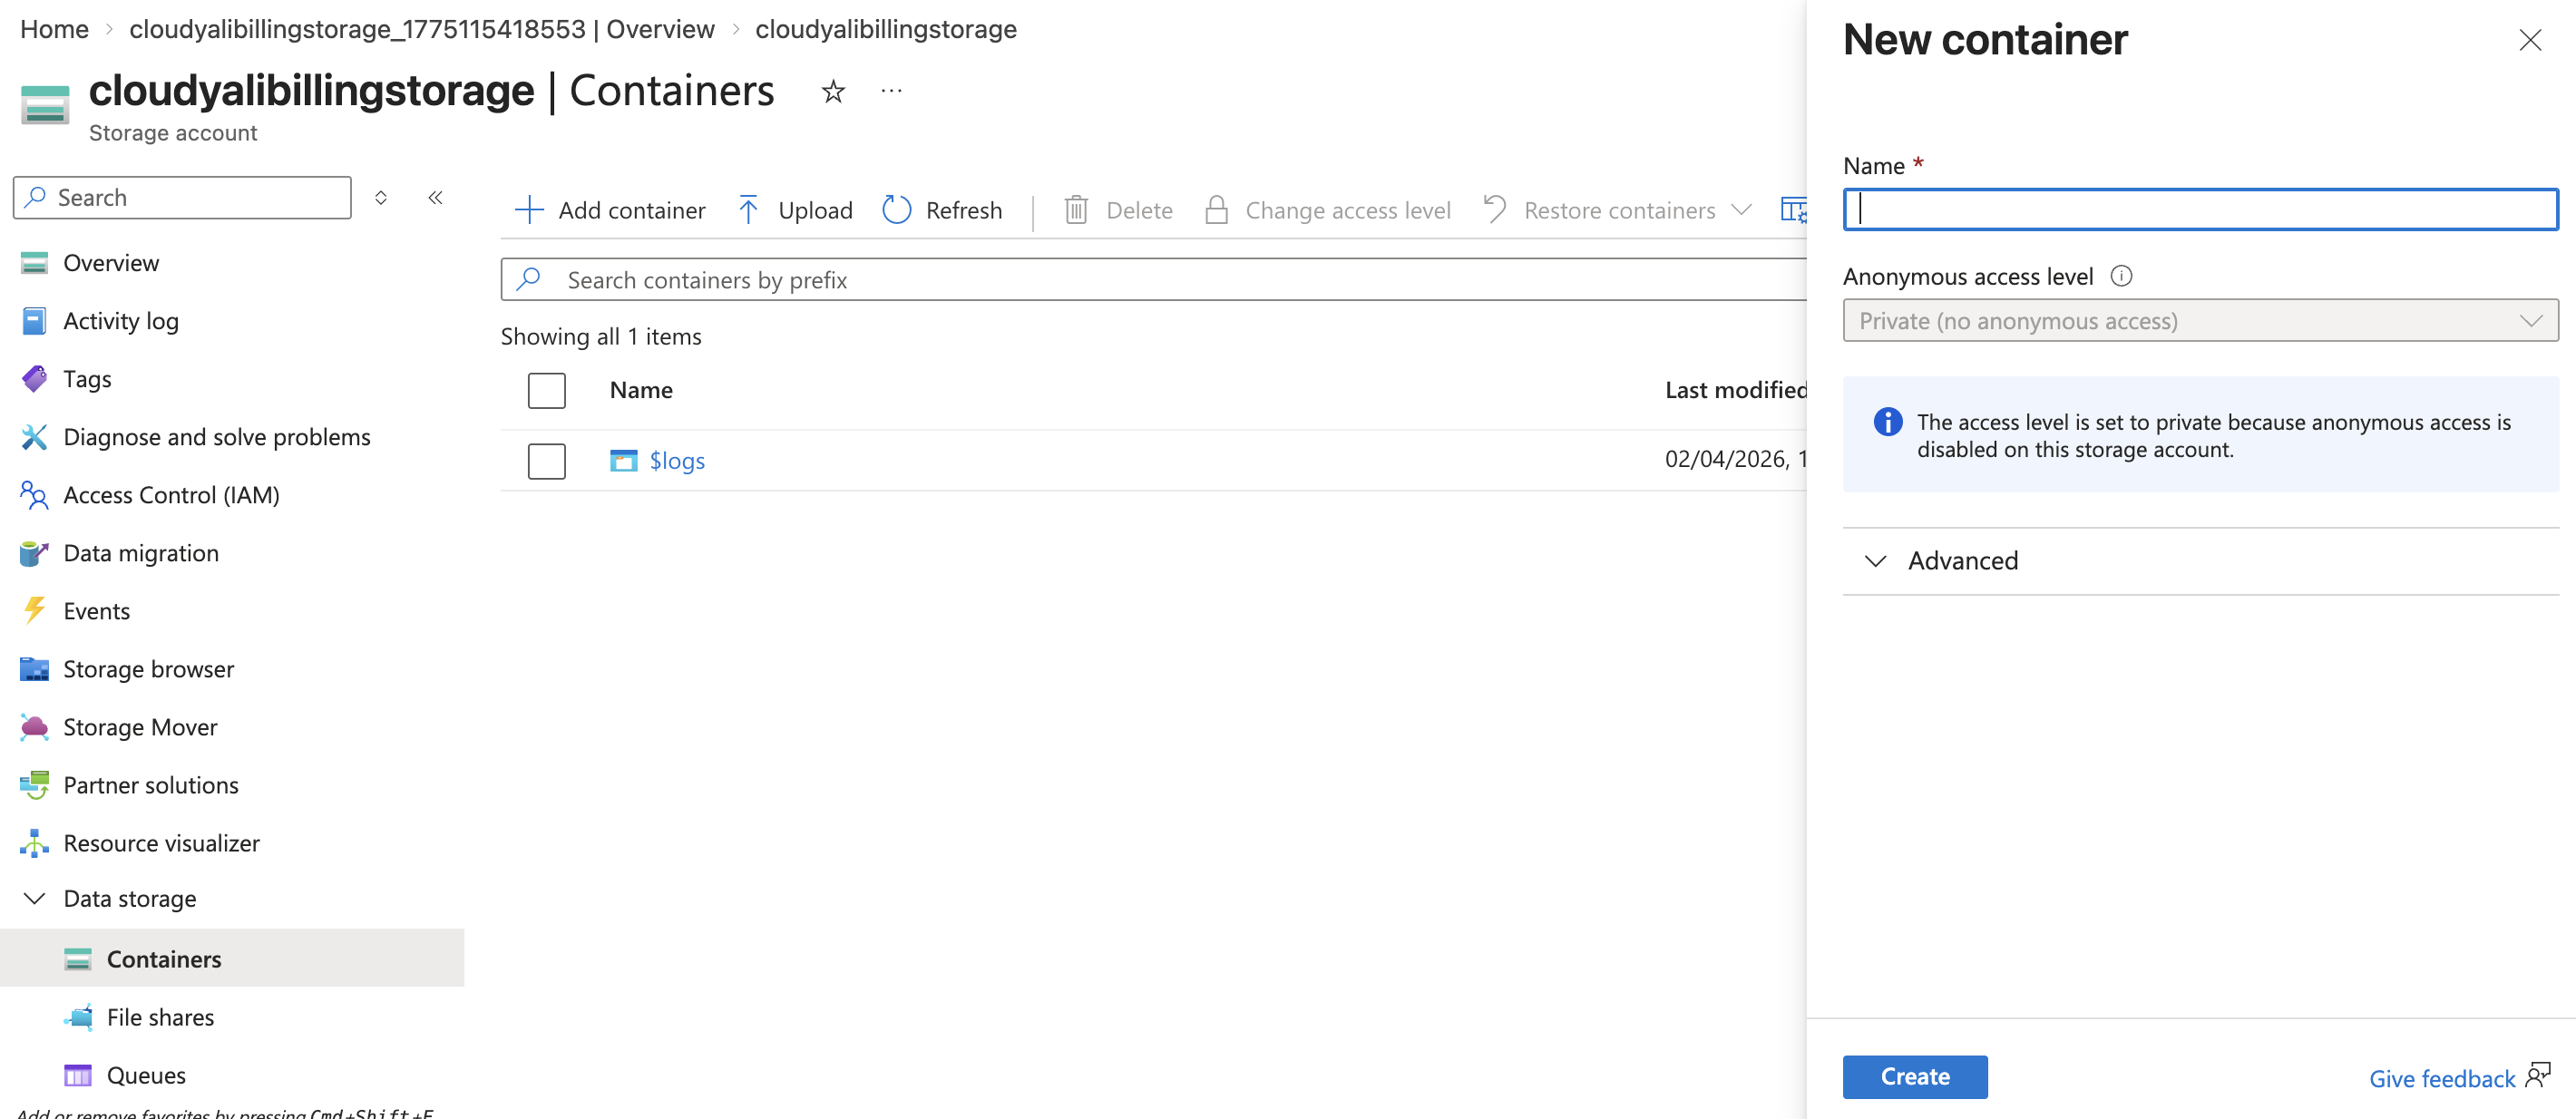Viewport: 2576px width, 1119px height.
Task: Click the container Name input field
Action: (x=2200, y=209)
